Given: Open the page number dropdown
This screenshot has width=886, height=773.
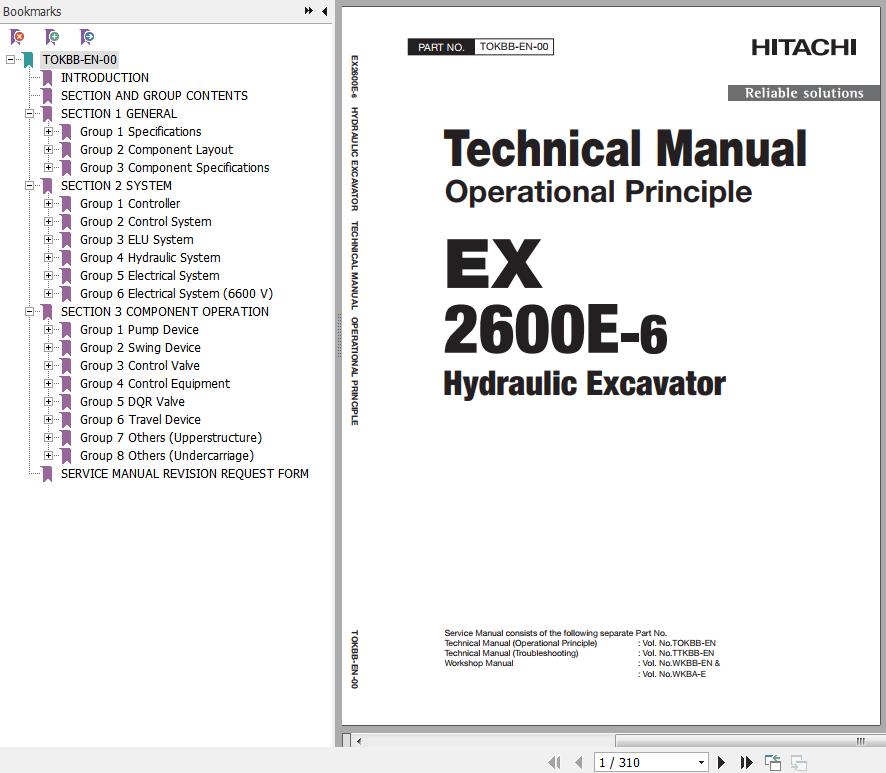Looking at the screenshot, I should tap(700, 762).
